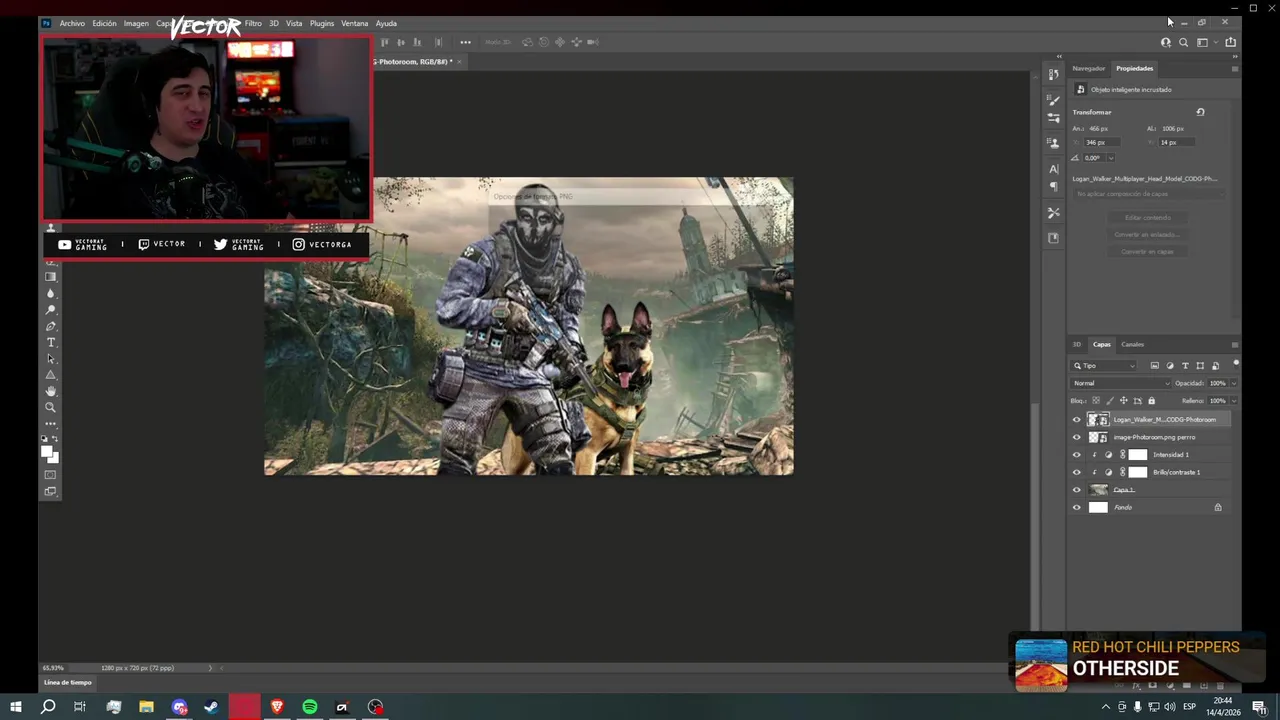Select the triangle Shape tool
Screen dimensions: 1280x720
(x=50, y=375)
